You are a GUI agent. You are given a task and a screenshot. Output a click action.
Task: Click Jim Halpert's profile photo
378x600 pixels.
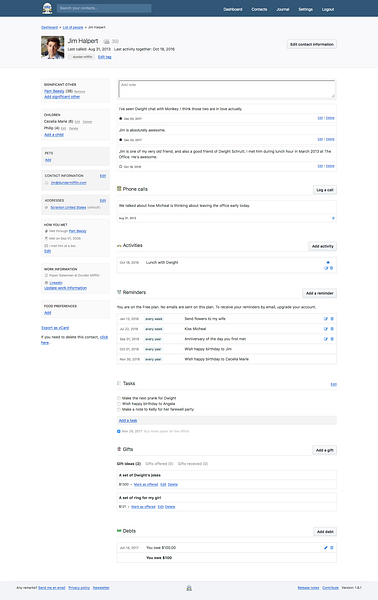tap(53, 47)
